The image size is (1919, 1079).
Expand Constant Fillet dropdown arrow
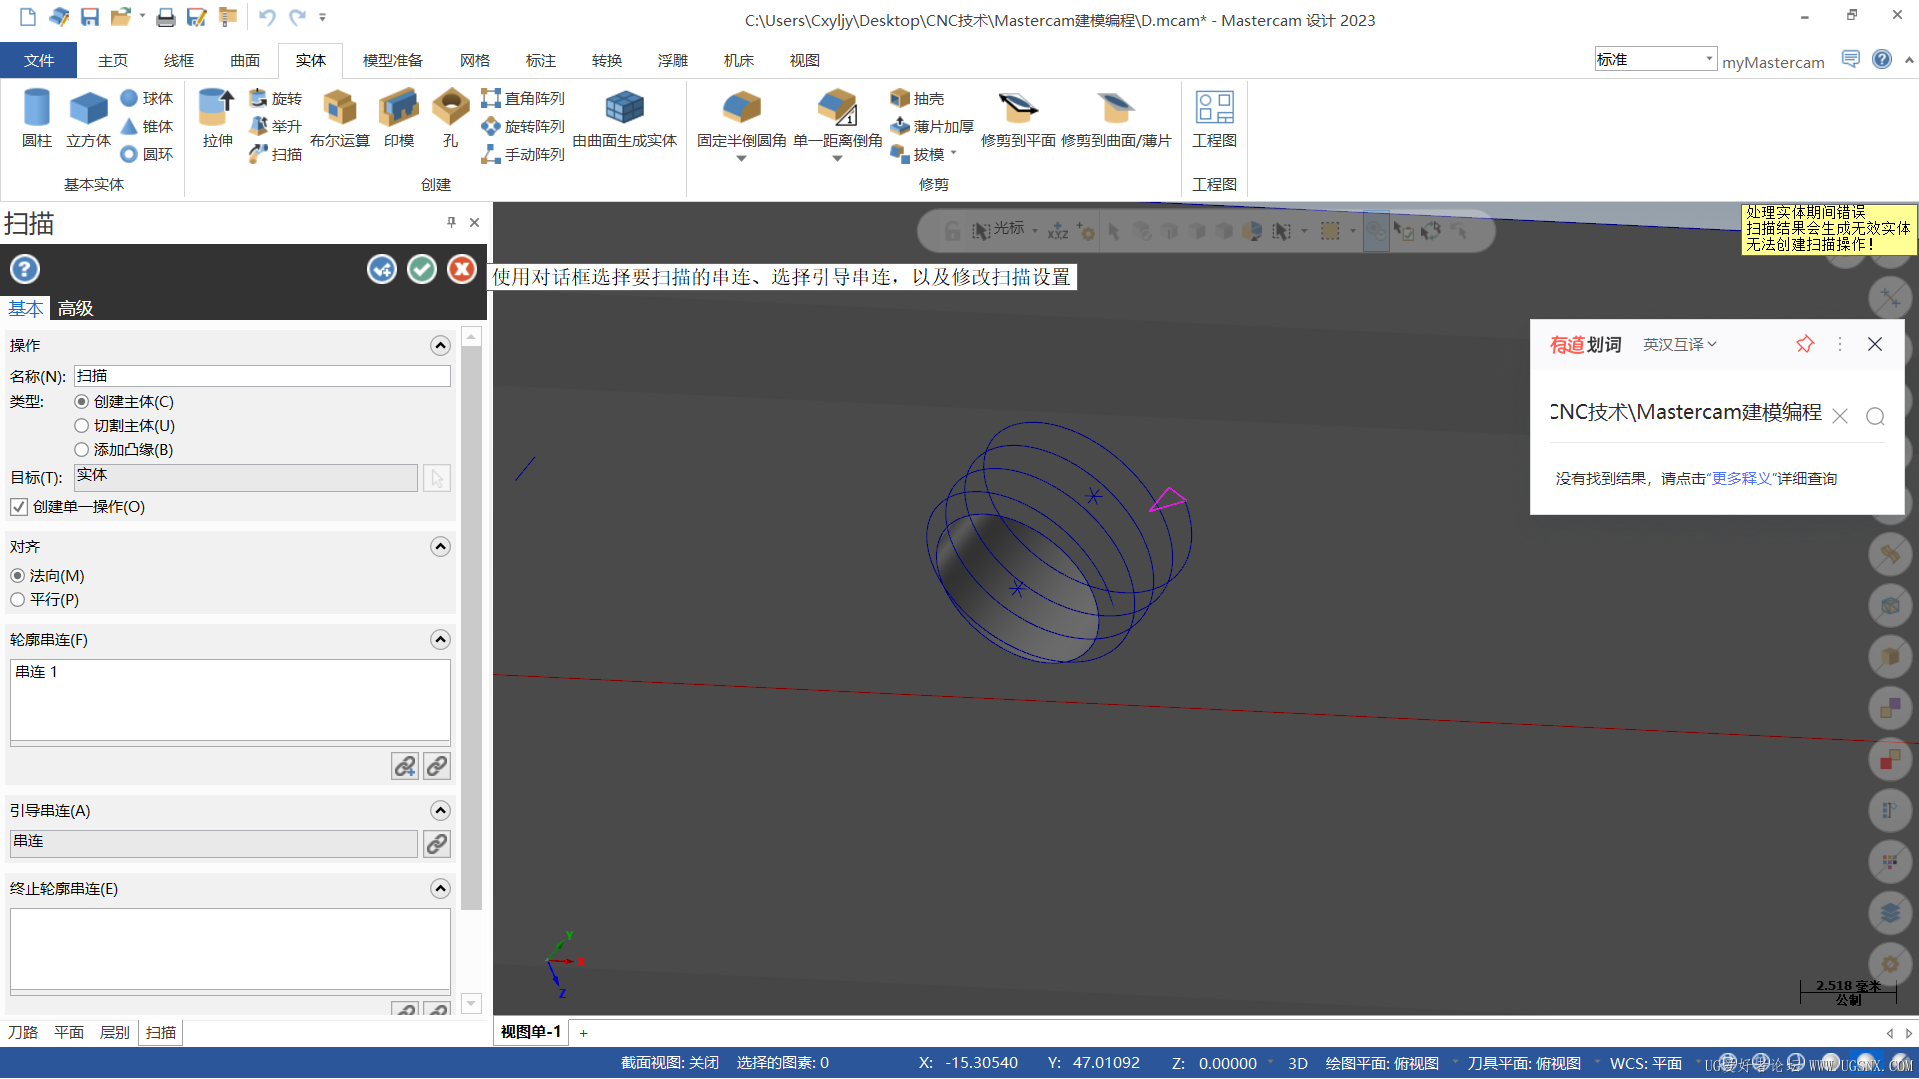(x=742, y=158)
